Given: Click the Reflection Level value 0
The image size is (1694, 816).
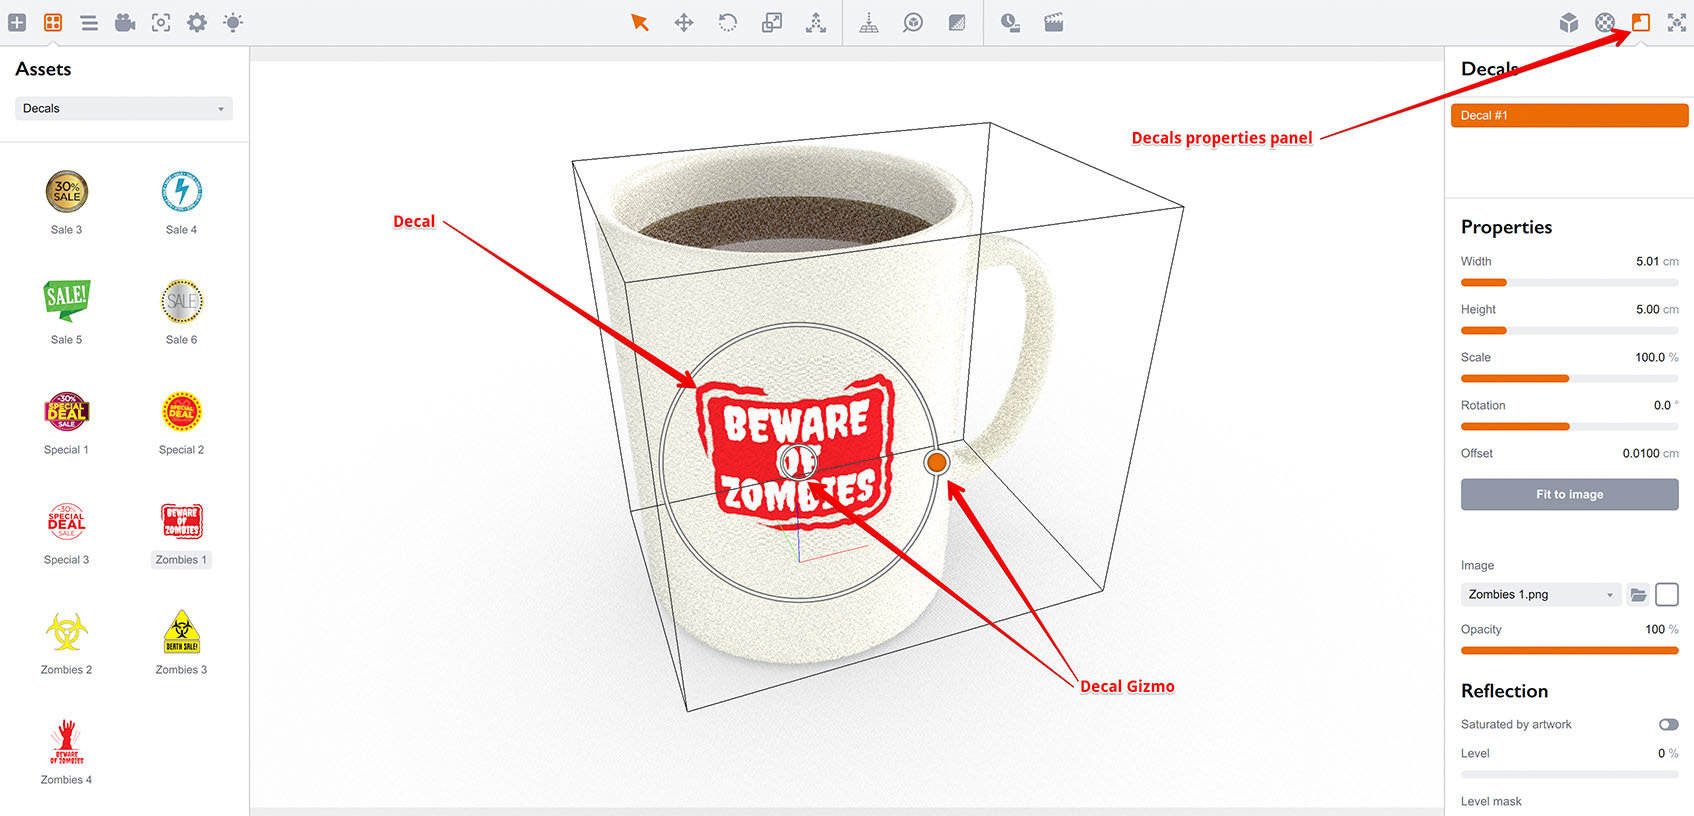Looking at the screenshot, I should pyautogui.click(x=1662, y=754).
